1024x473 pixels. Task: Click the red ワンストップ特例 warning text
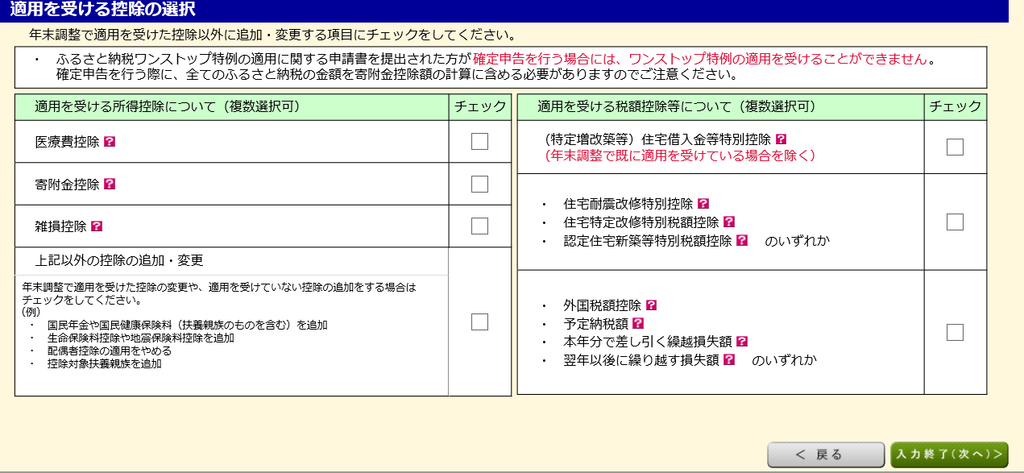click(700, 59)
